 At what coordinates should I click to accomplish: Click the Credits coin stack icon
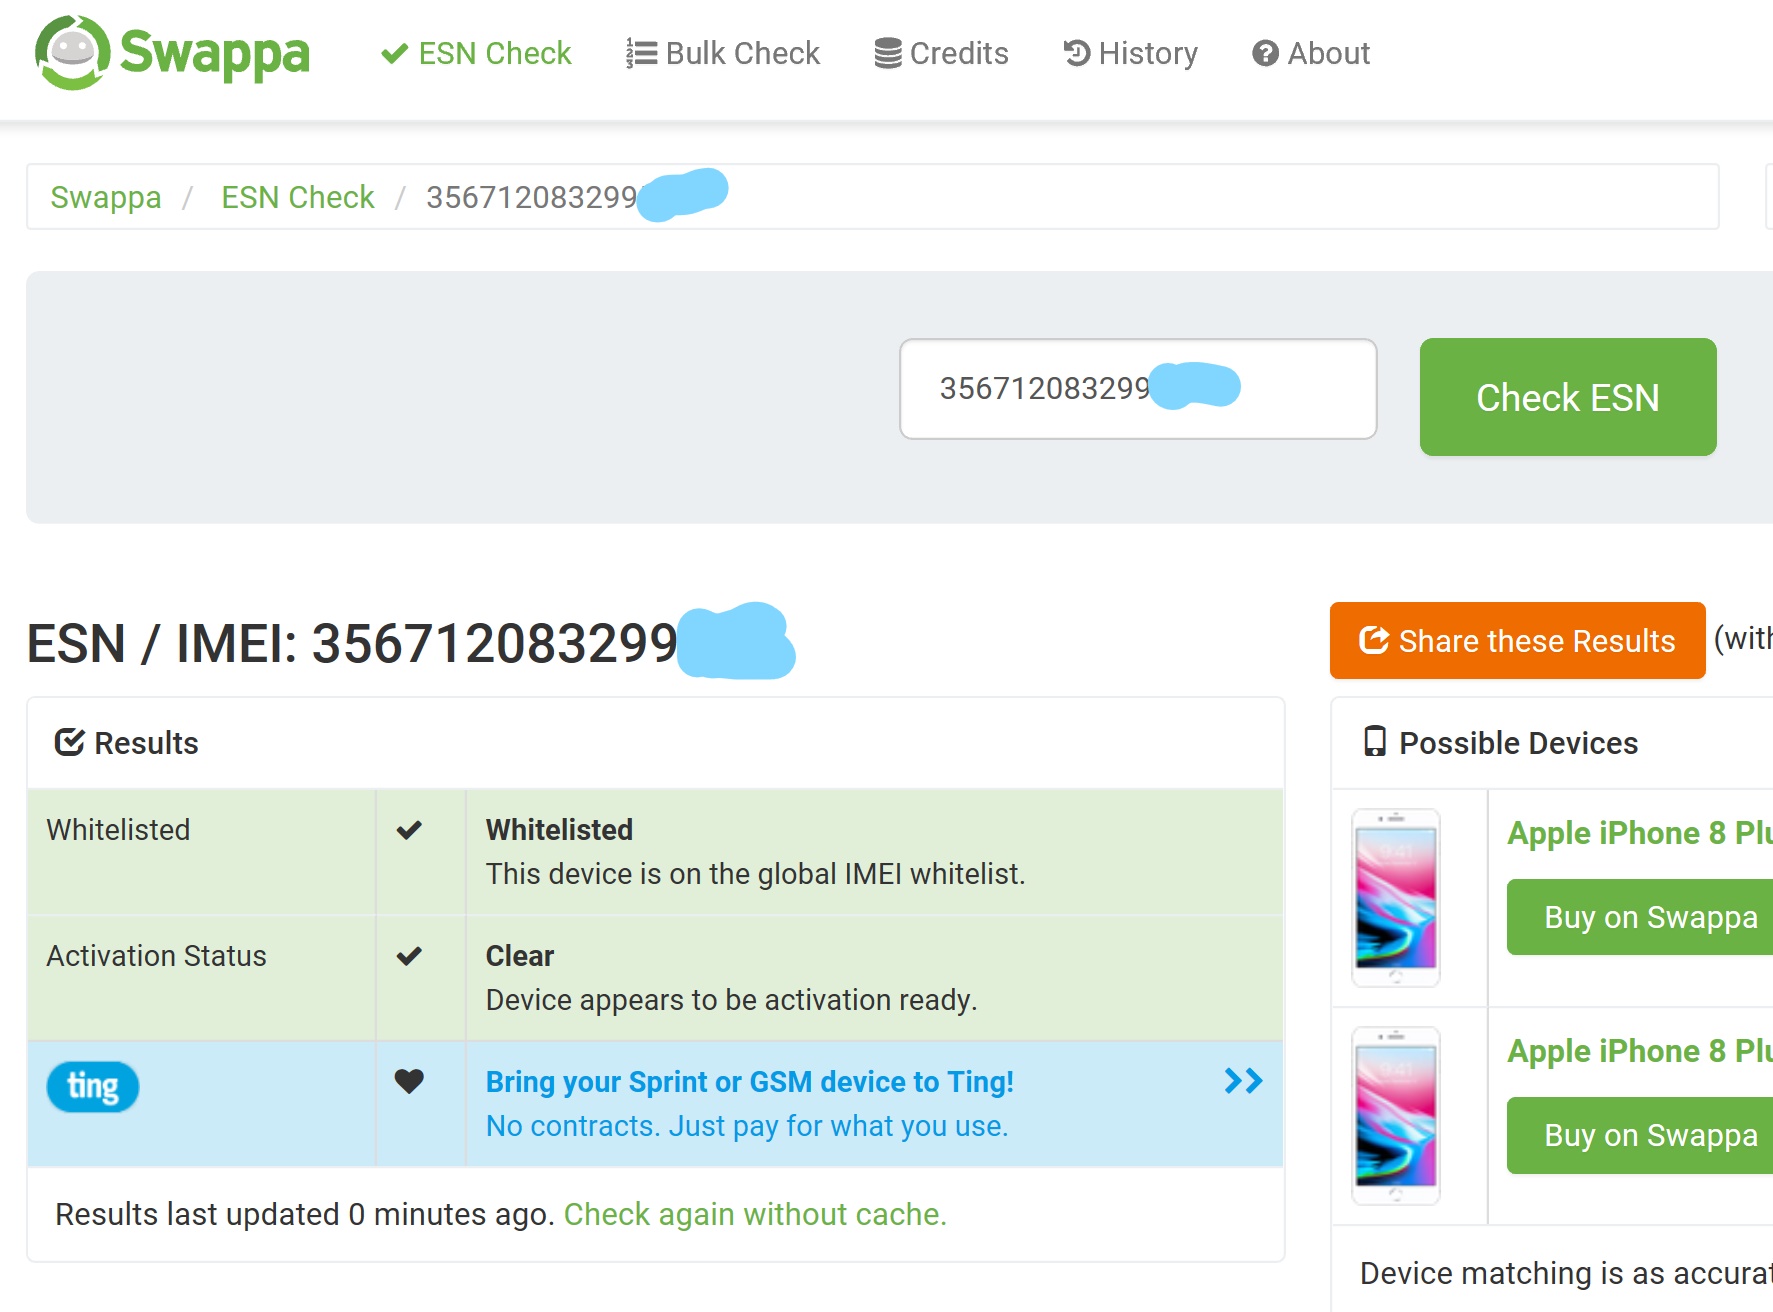[887, 53]
